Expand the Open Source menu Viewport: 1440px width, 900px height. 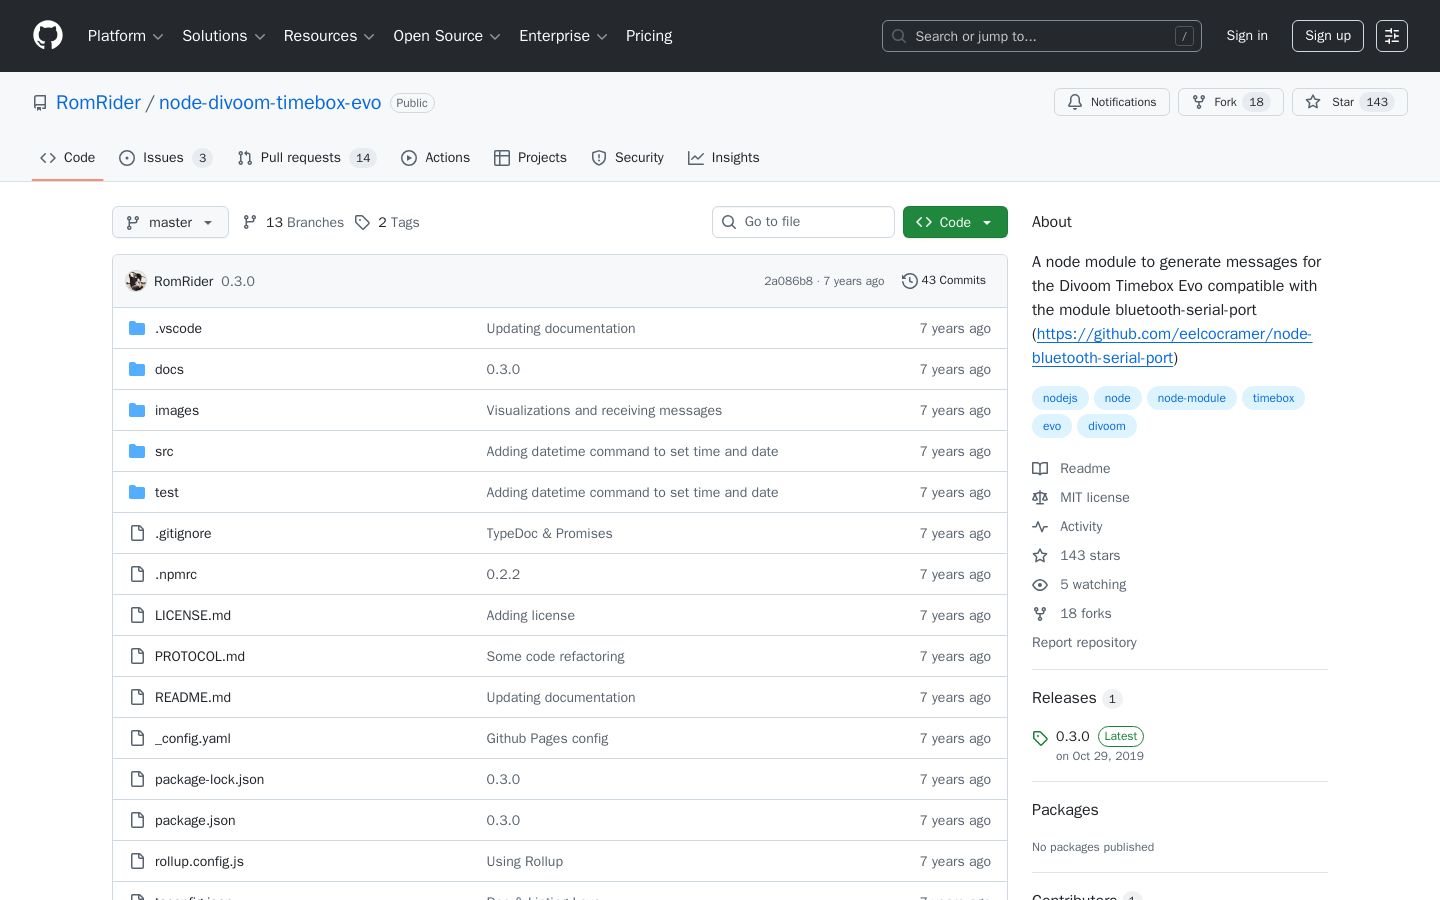point(447,36)
